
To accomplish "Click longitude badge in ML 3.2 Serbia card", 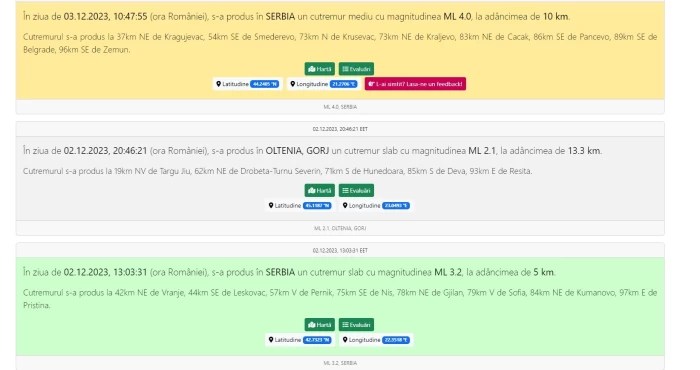I will (x=396, y=340).
